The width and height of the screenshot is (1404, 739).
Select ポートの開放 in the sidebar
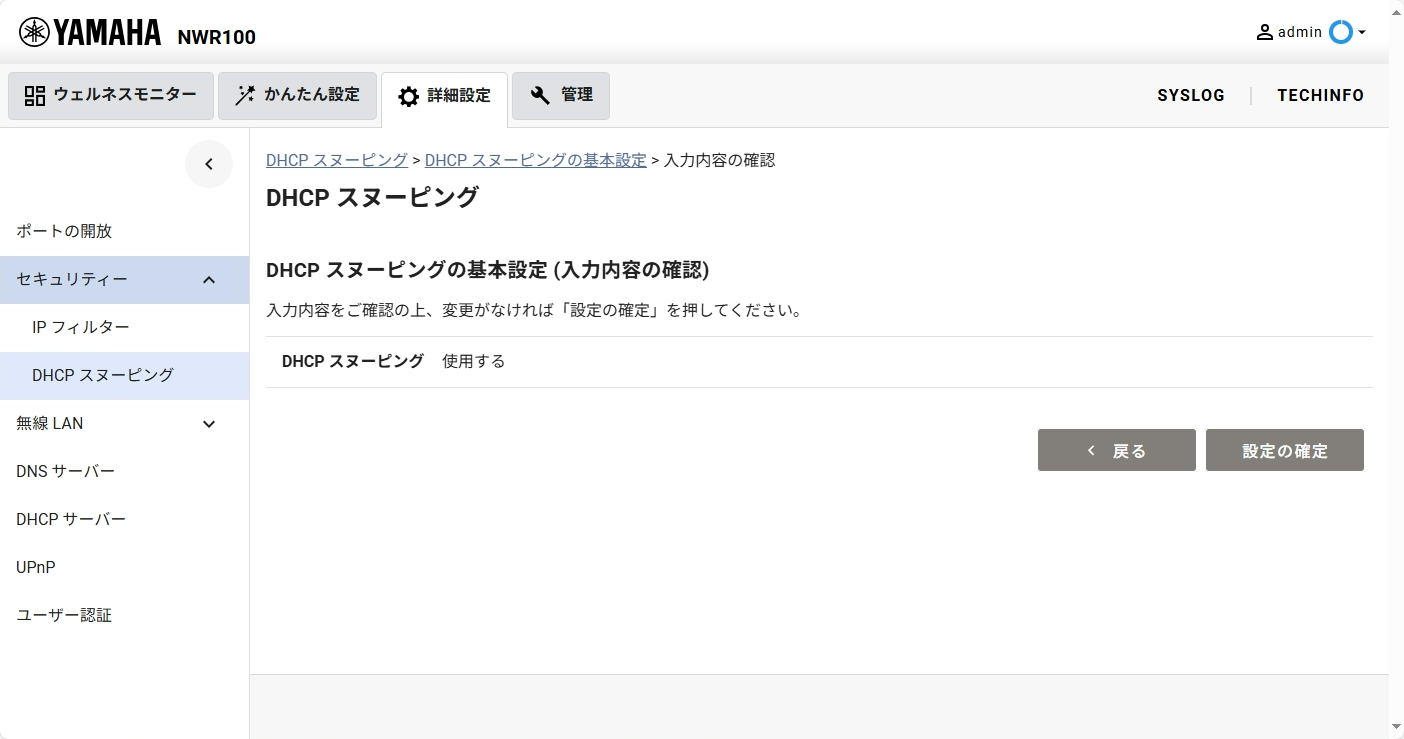[x=64, y=231]
